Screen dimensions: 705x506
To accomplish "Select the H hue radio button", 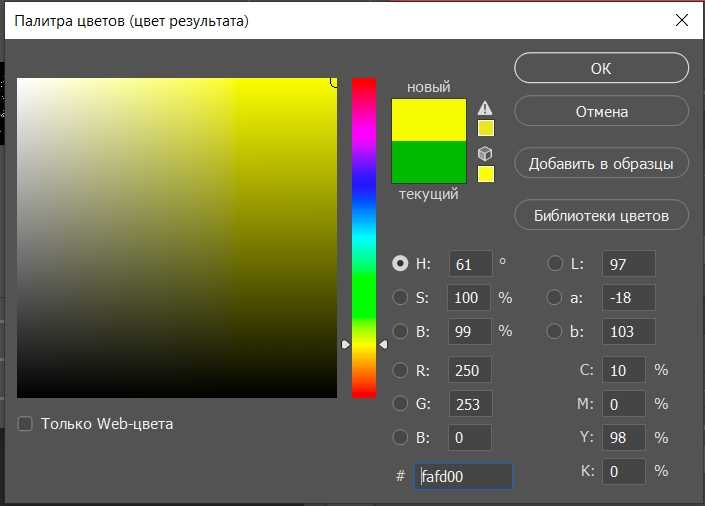I will click(x=400, y=263).
